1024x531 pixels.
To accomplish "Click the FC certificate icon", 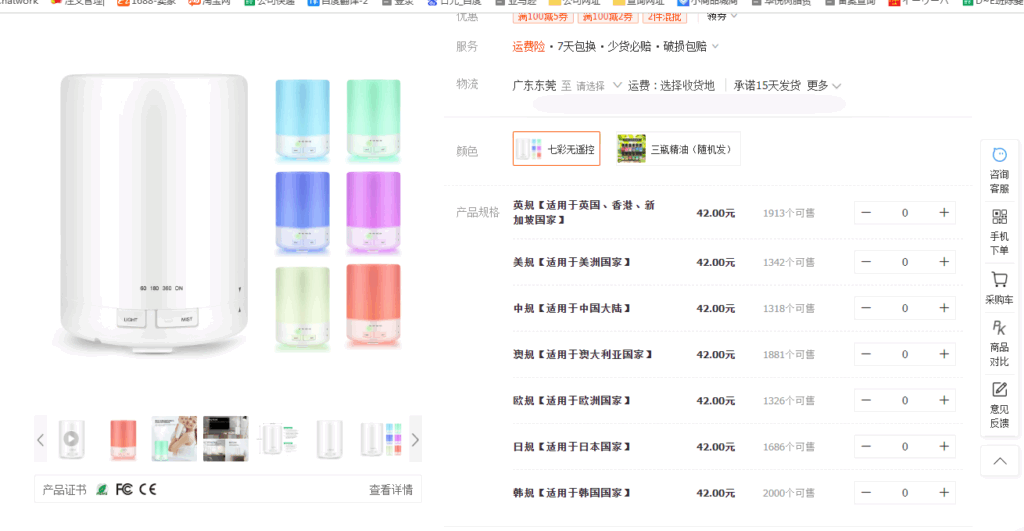I will click(x=123, y=489).
